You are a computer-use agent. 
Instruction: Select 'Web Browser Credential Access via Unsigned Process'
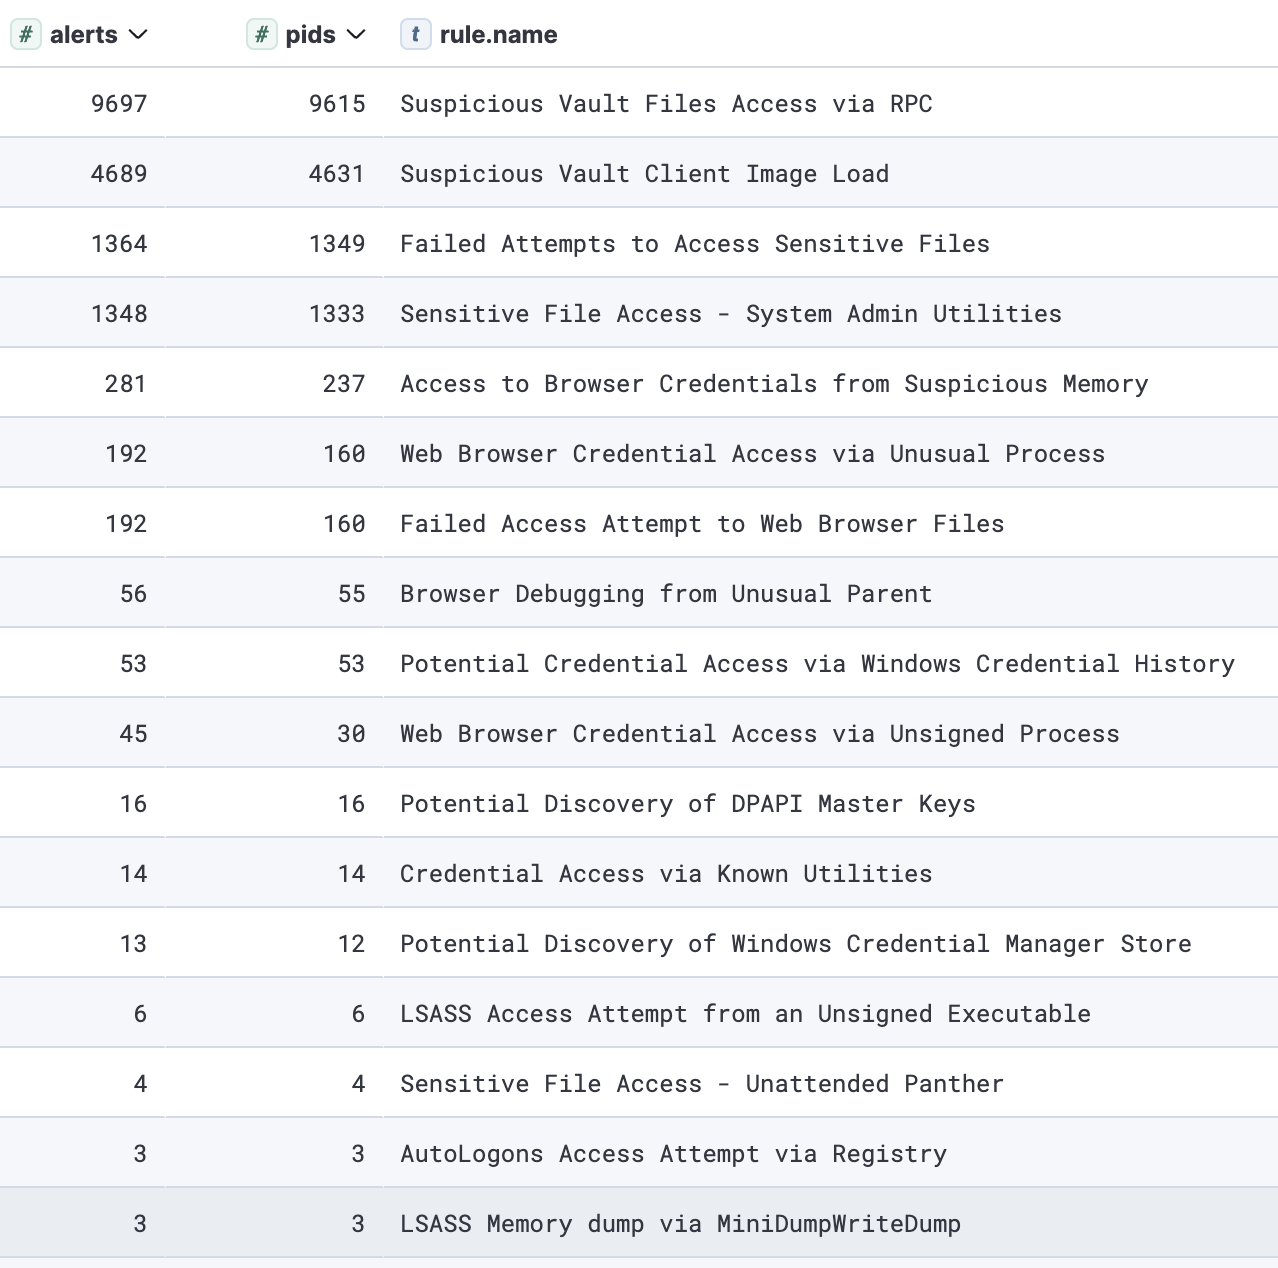point(760,734)
